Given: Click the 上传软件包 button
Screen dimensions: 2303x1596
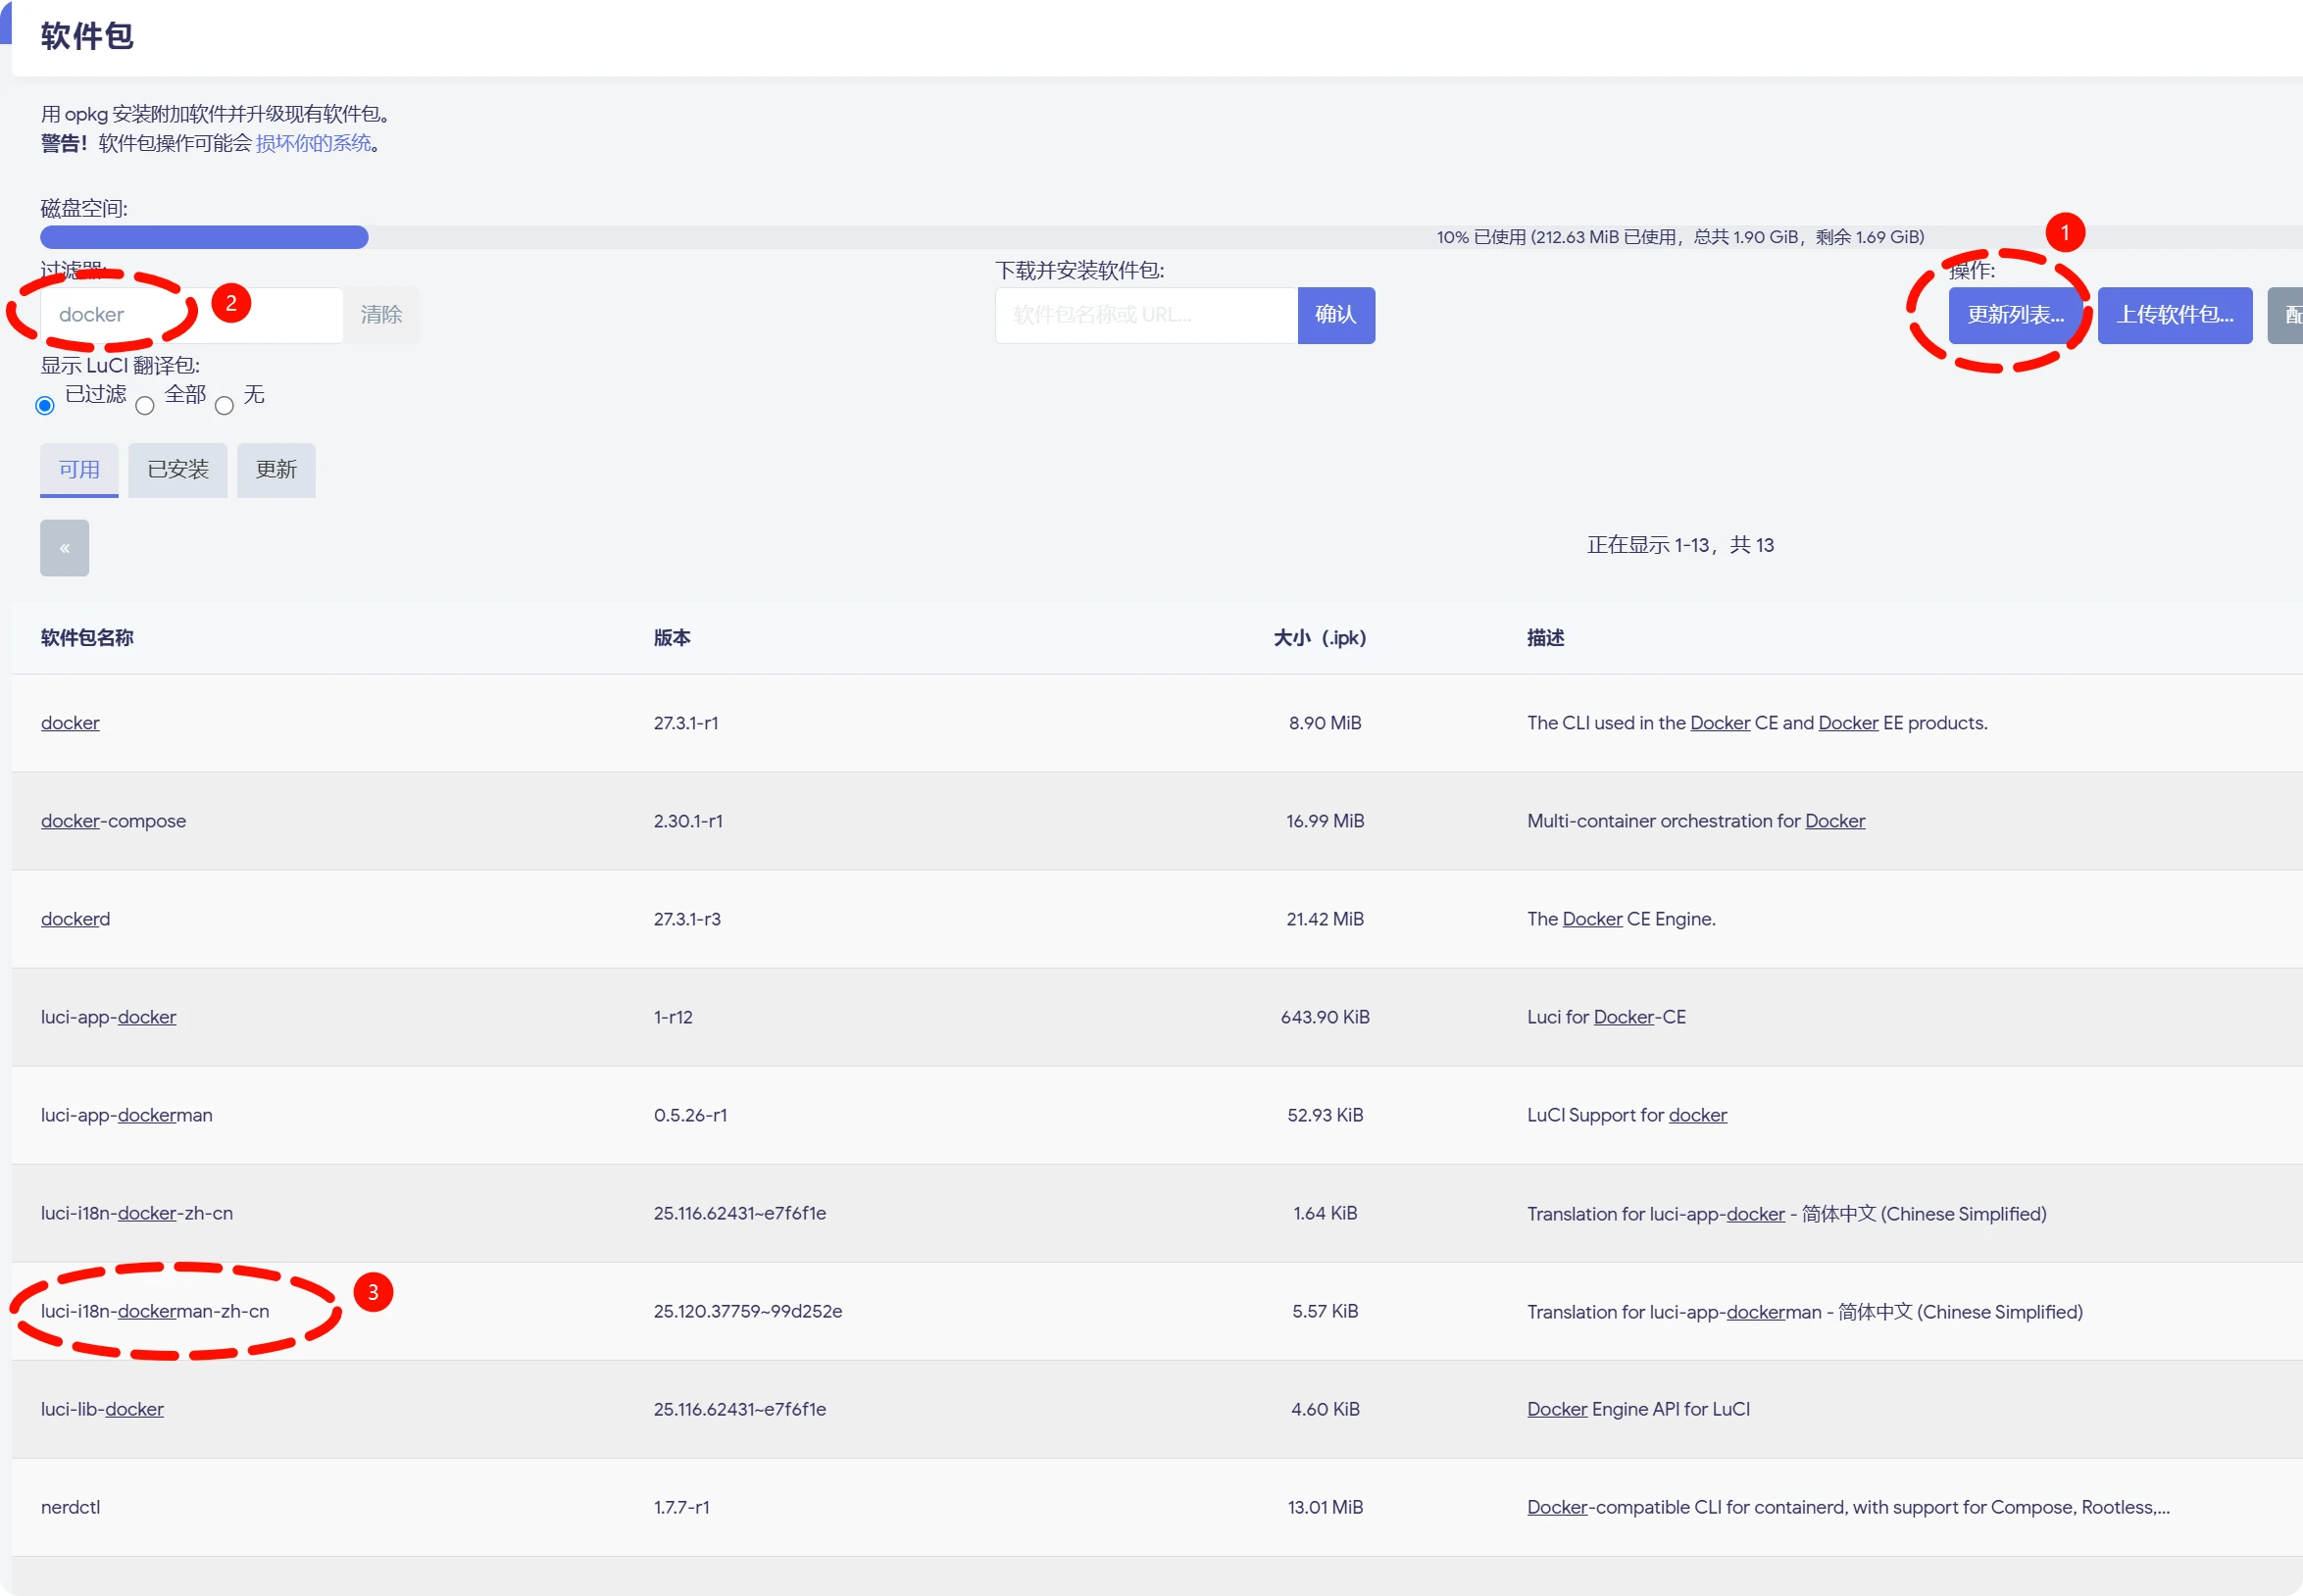Looking at the screenshot, I should pos(2175,315).
